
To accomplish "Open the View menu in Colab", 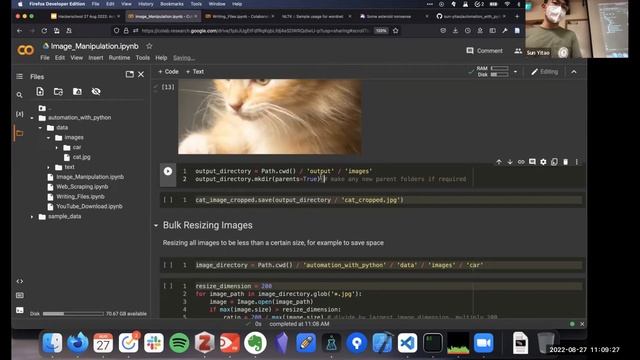I will (x=77, y=58).
